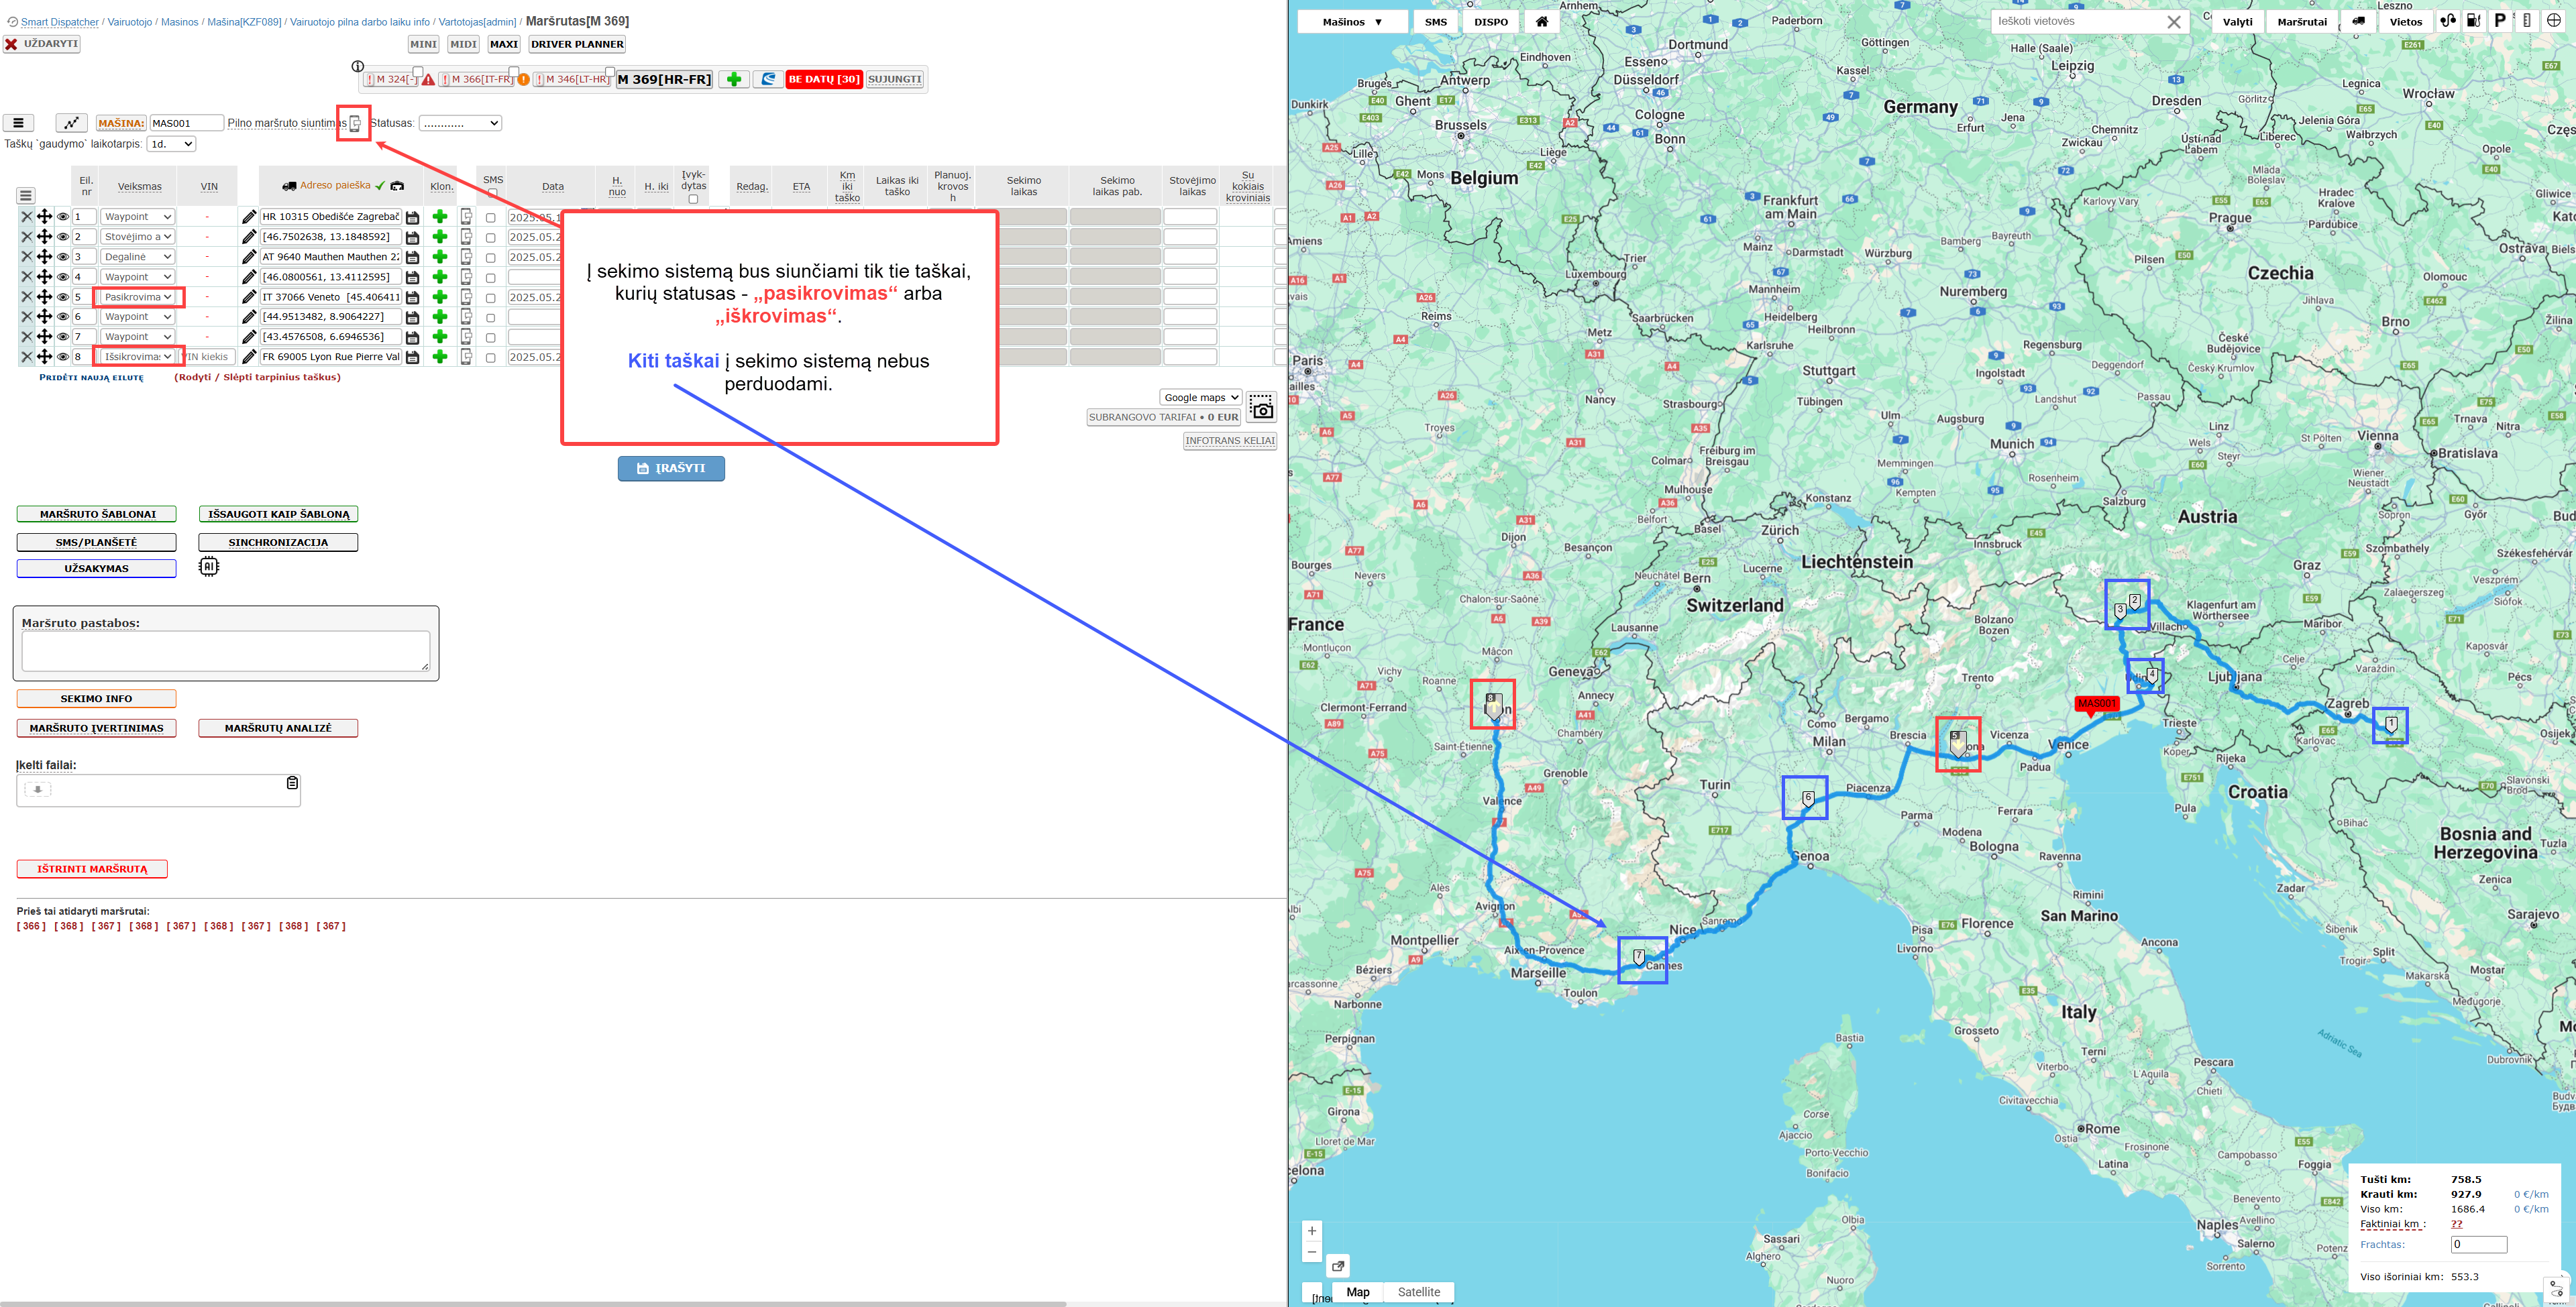Tick the SMS checkbox for row 5
2576x1307 pixels.
click(x=490, y=298)
